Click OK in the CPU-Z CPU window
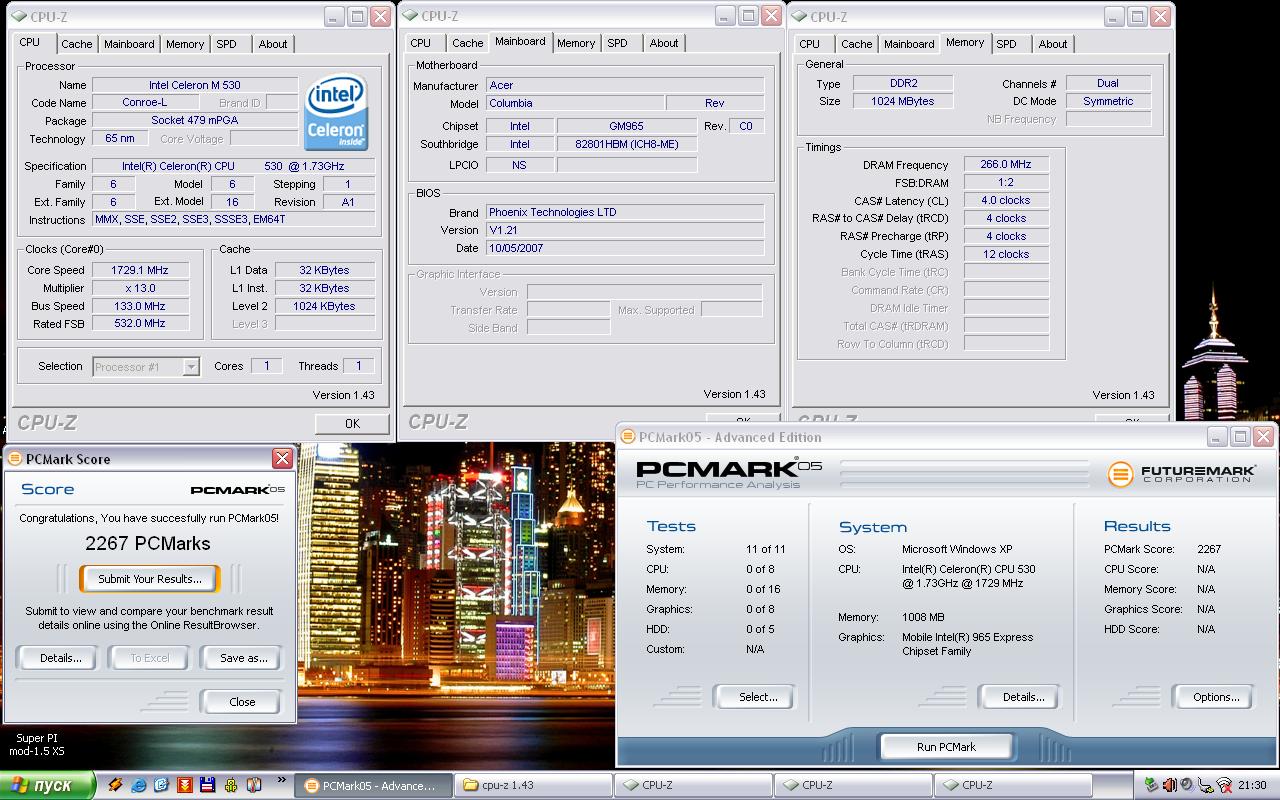 pos(352,424)
